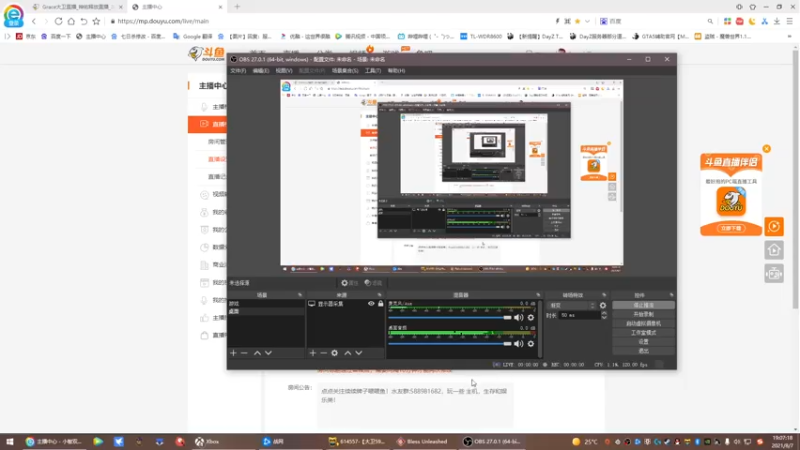Click the transition duration stepper arrows
800x450 pixels.
(x=604, y=315)
